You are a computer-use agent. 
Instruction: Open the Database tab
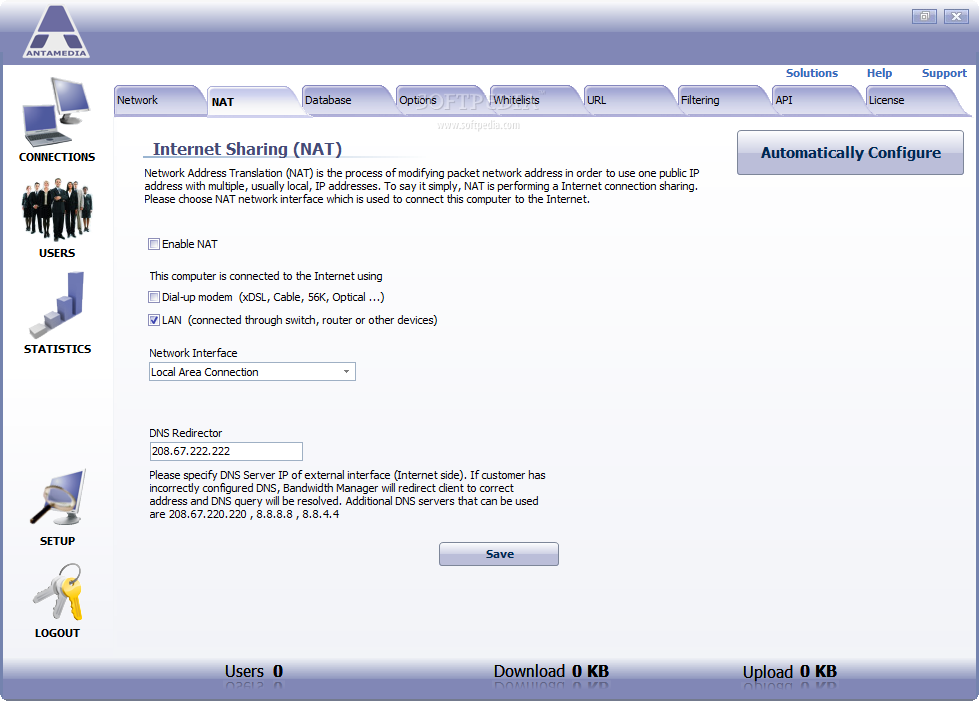coord(347,100)
